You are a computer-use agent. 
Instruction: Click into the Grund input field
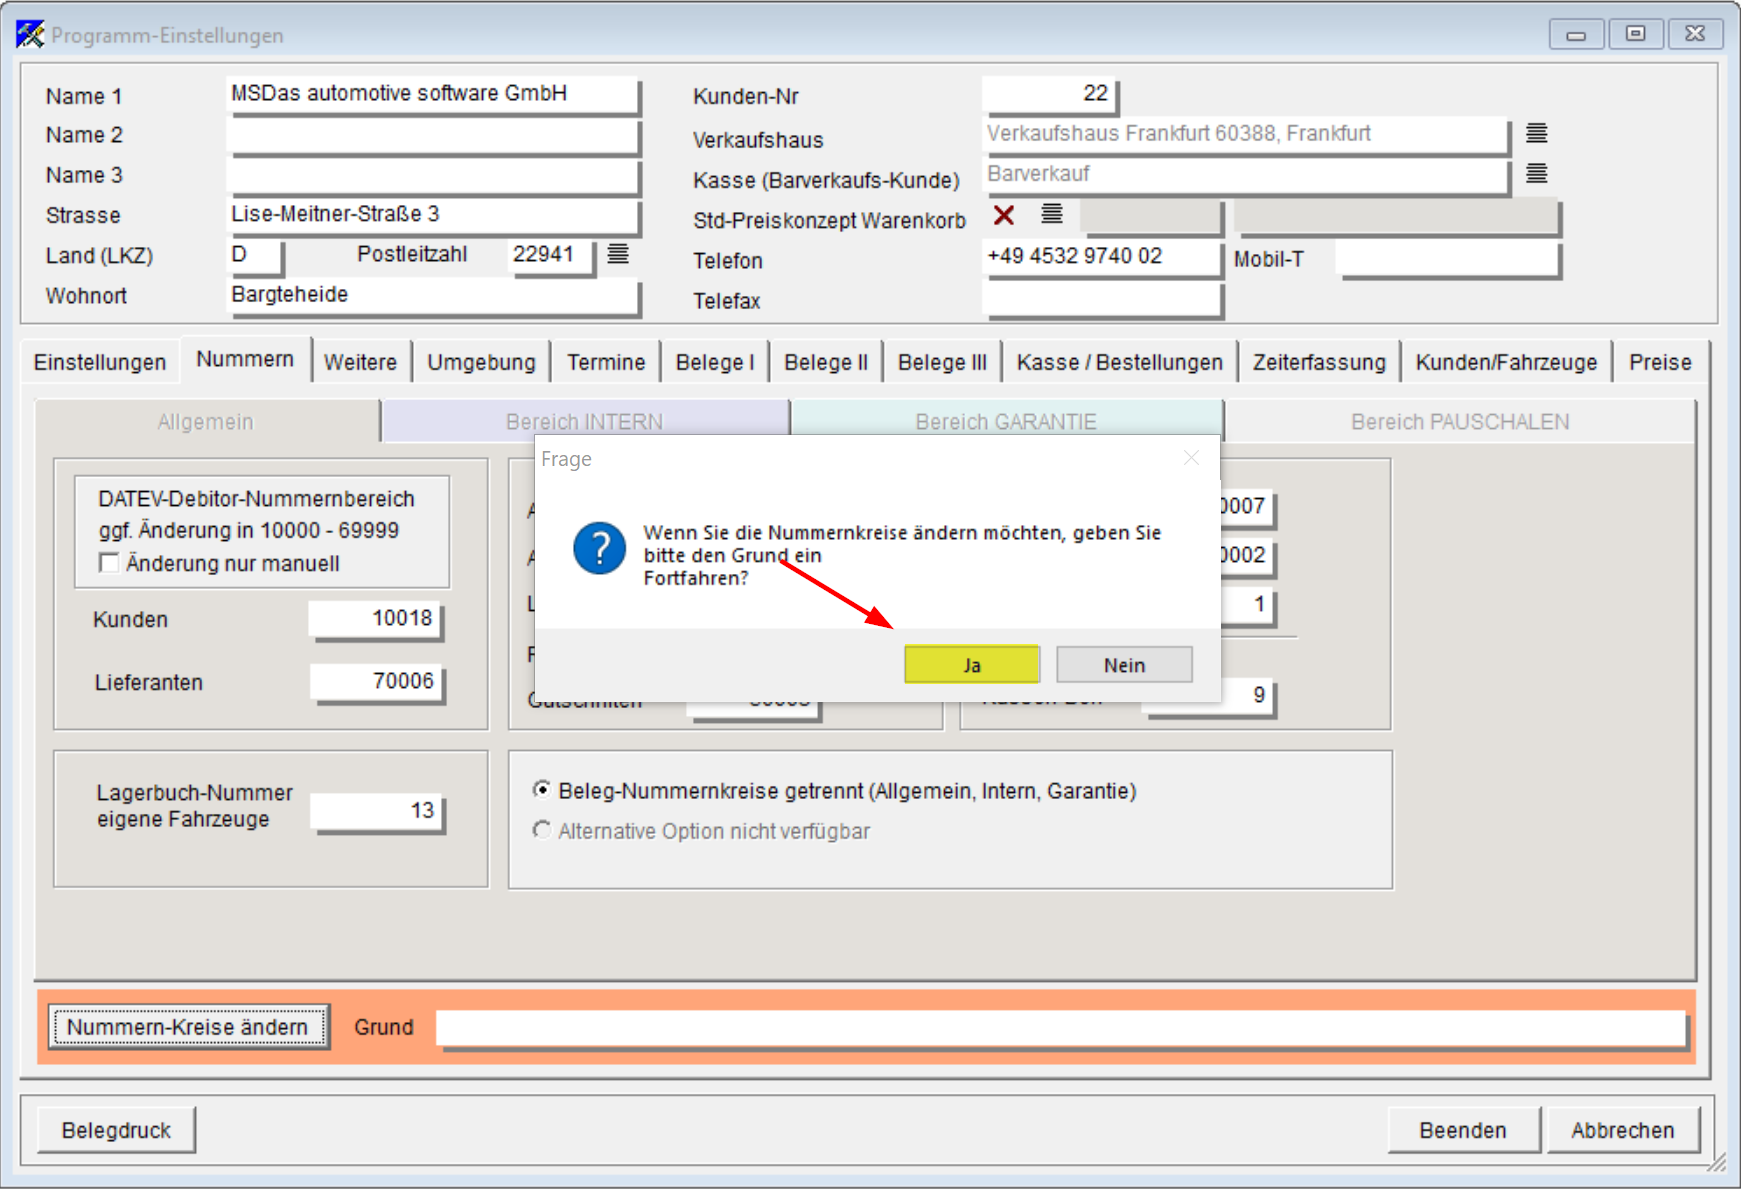[x=1062, y=1028]
